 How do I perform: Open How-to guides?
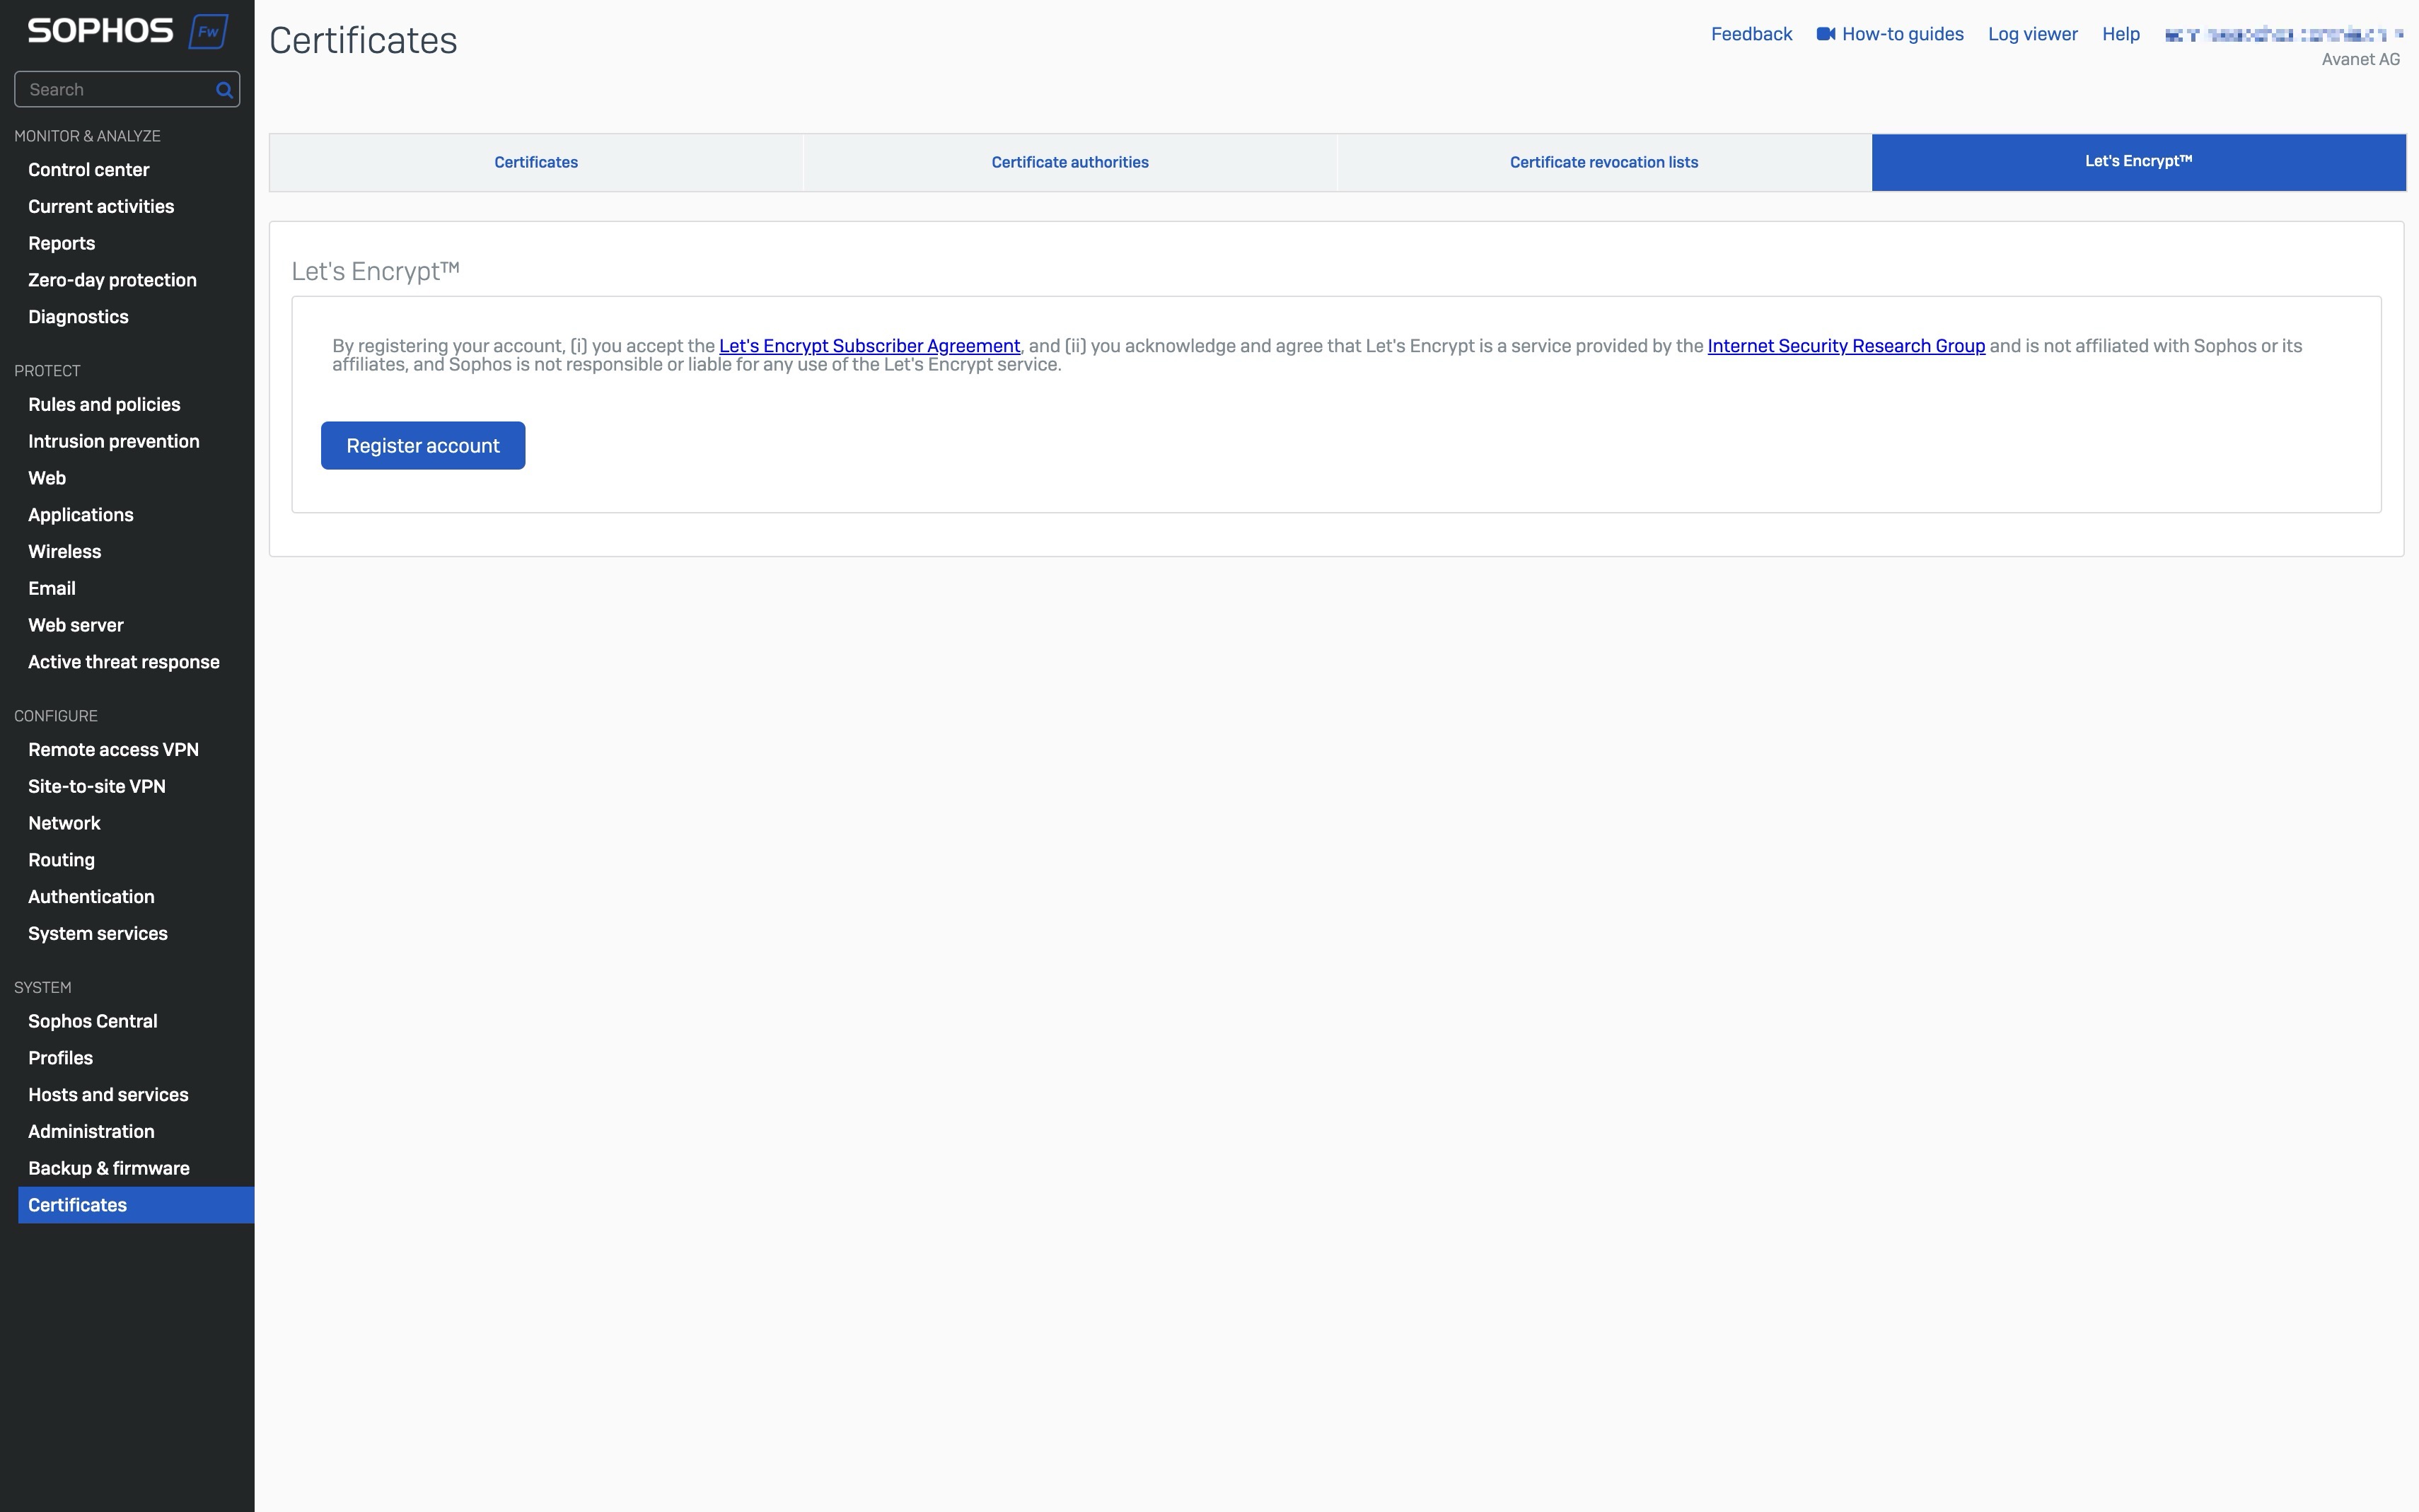1902,34
